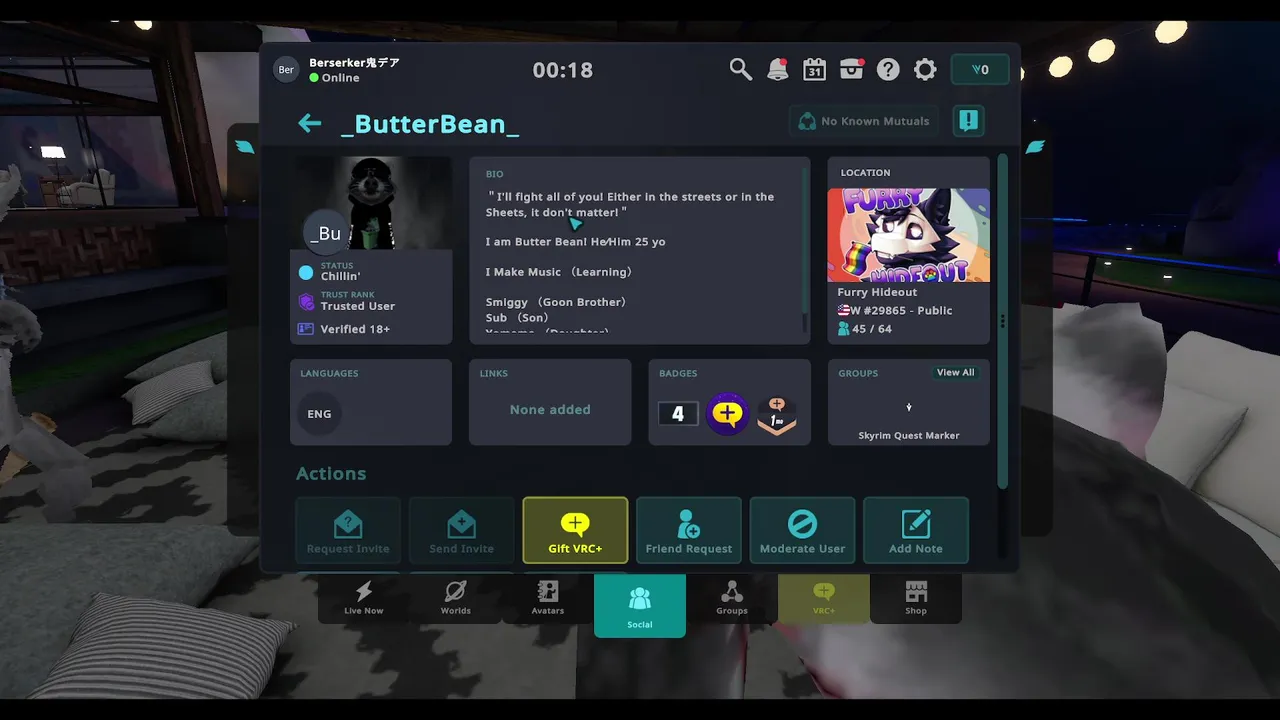Open the gift box icon in header
Screen dimensions: 1280x720
pyautogui.click(x=851, y=69)
